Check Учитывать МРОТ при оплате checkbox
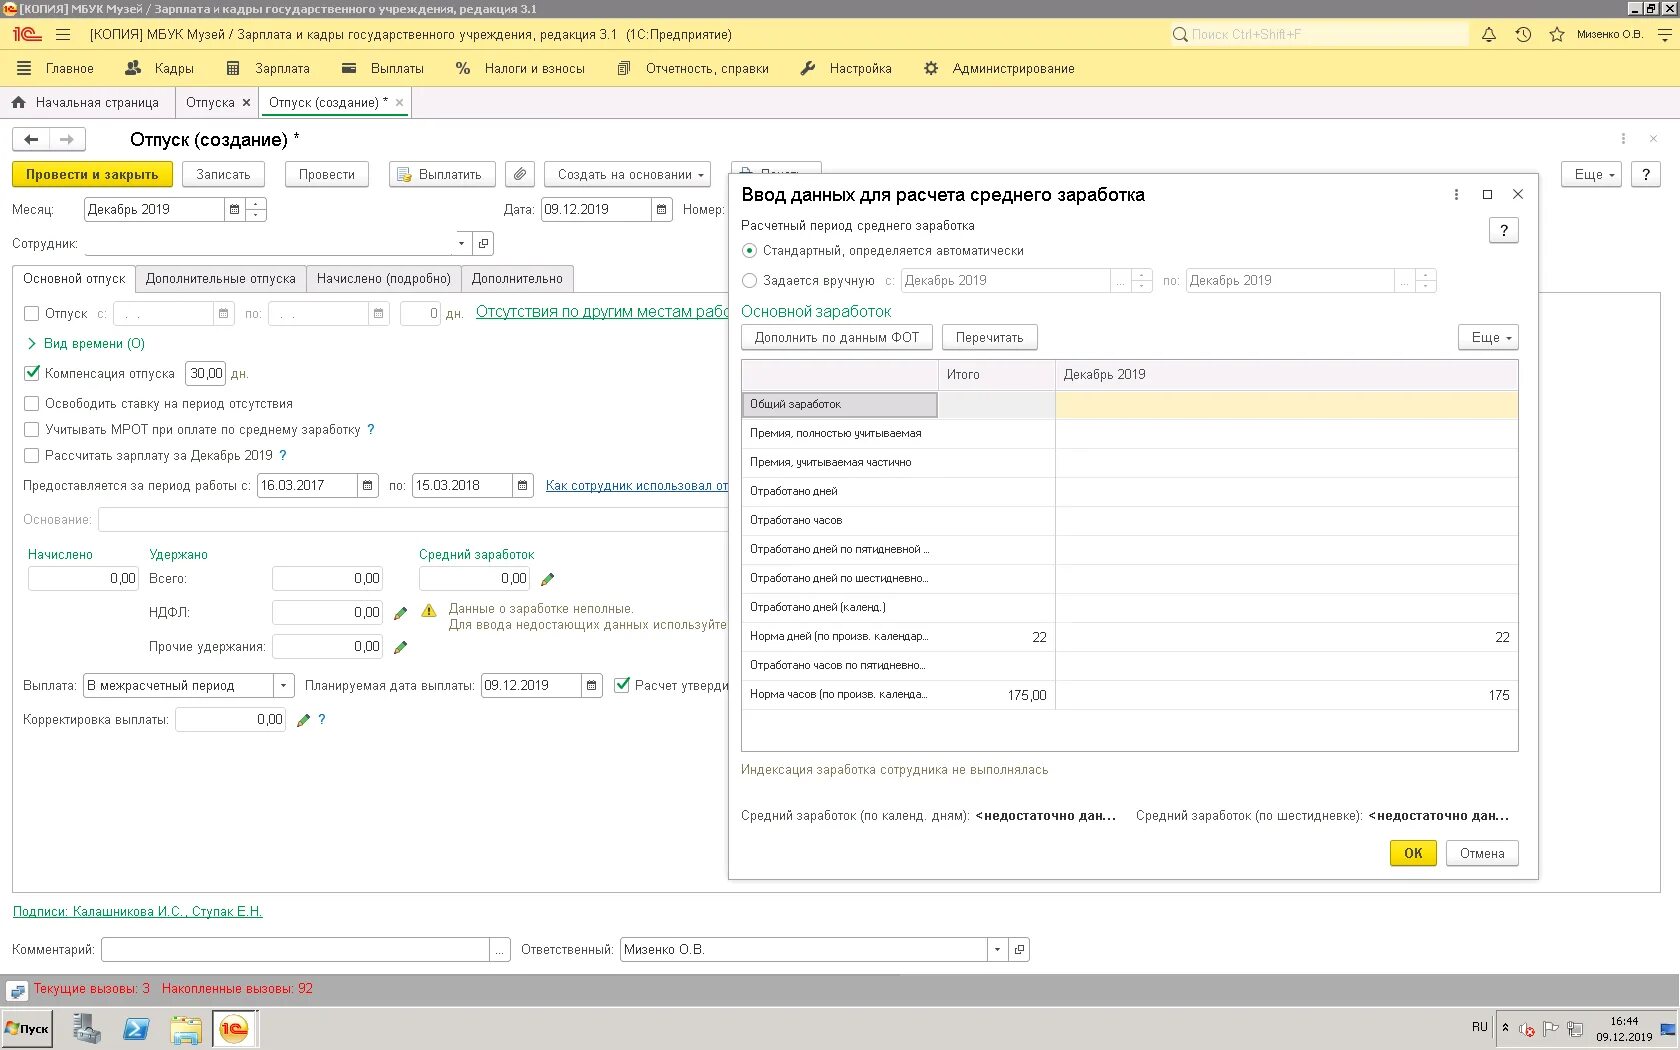Screen dimensions: 1680x1050 (x=31, y=429)
